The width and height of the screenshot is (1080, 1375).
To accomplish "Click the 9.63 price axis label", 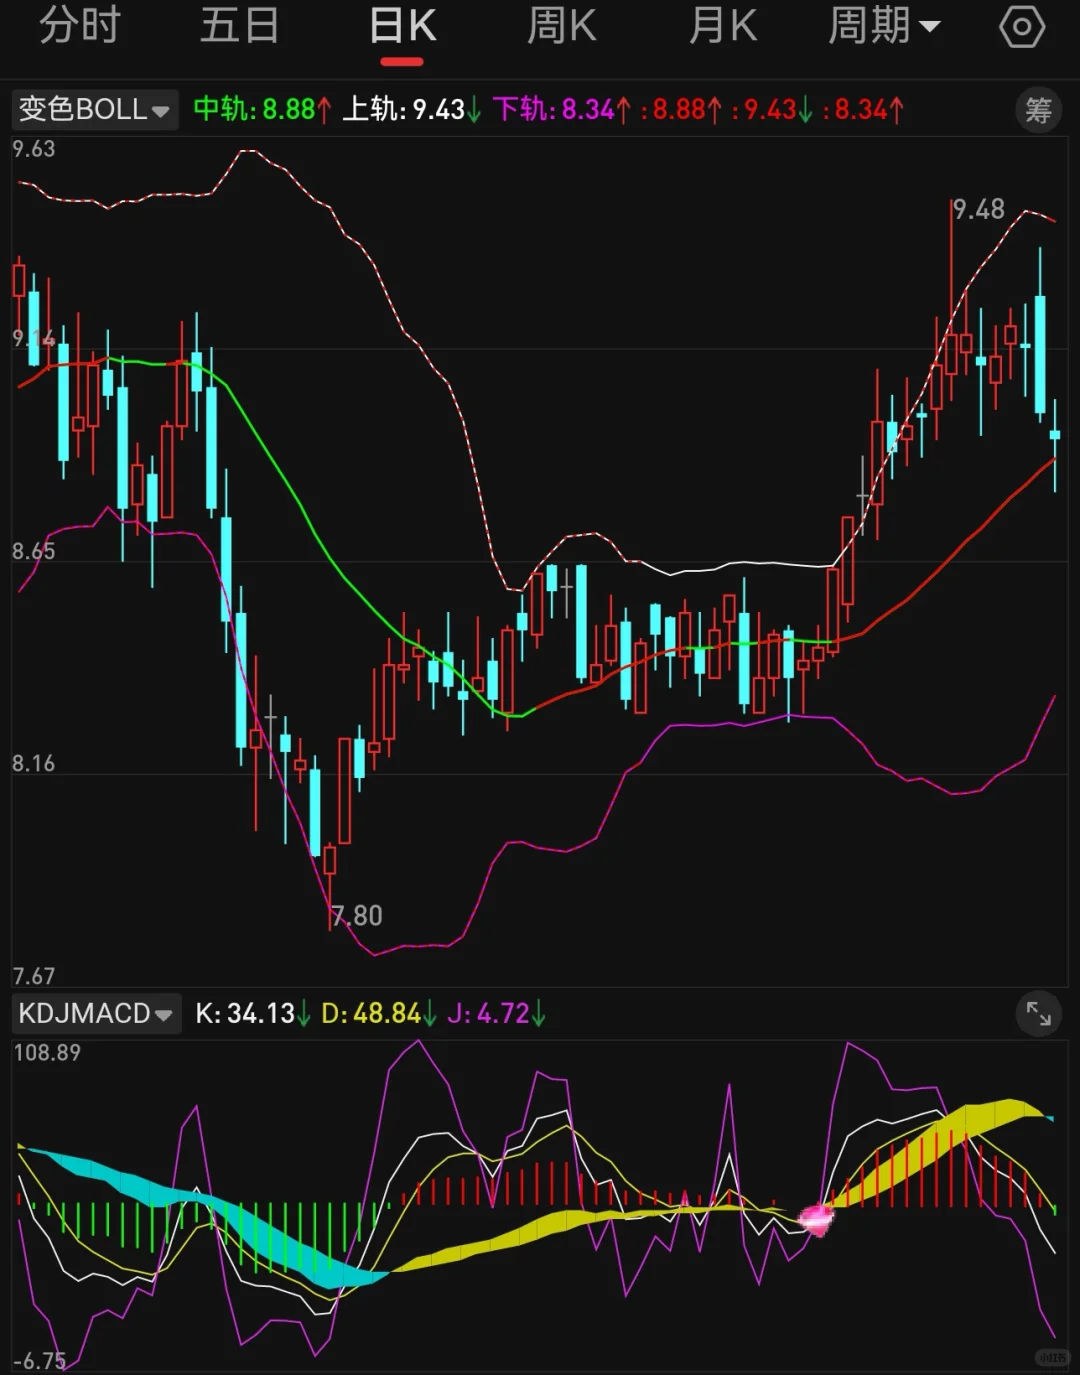I will 34,149.
